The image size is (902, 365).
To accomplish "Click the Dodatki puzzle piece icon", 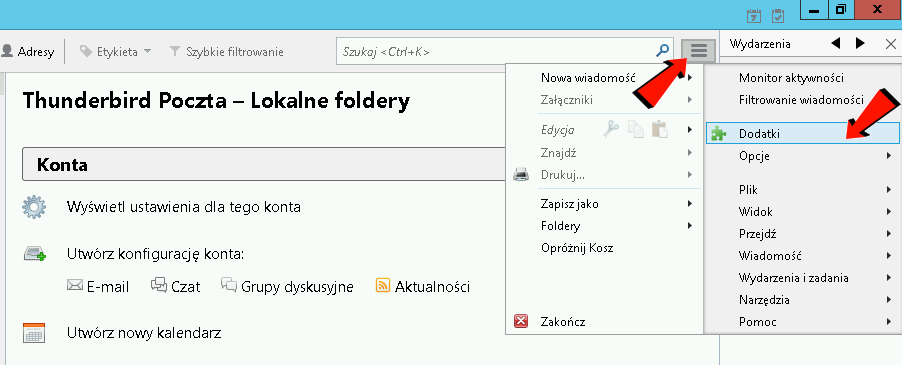I will click(x=718, y=133).
